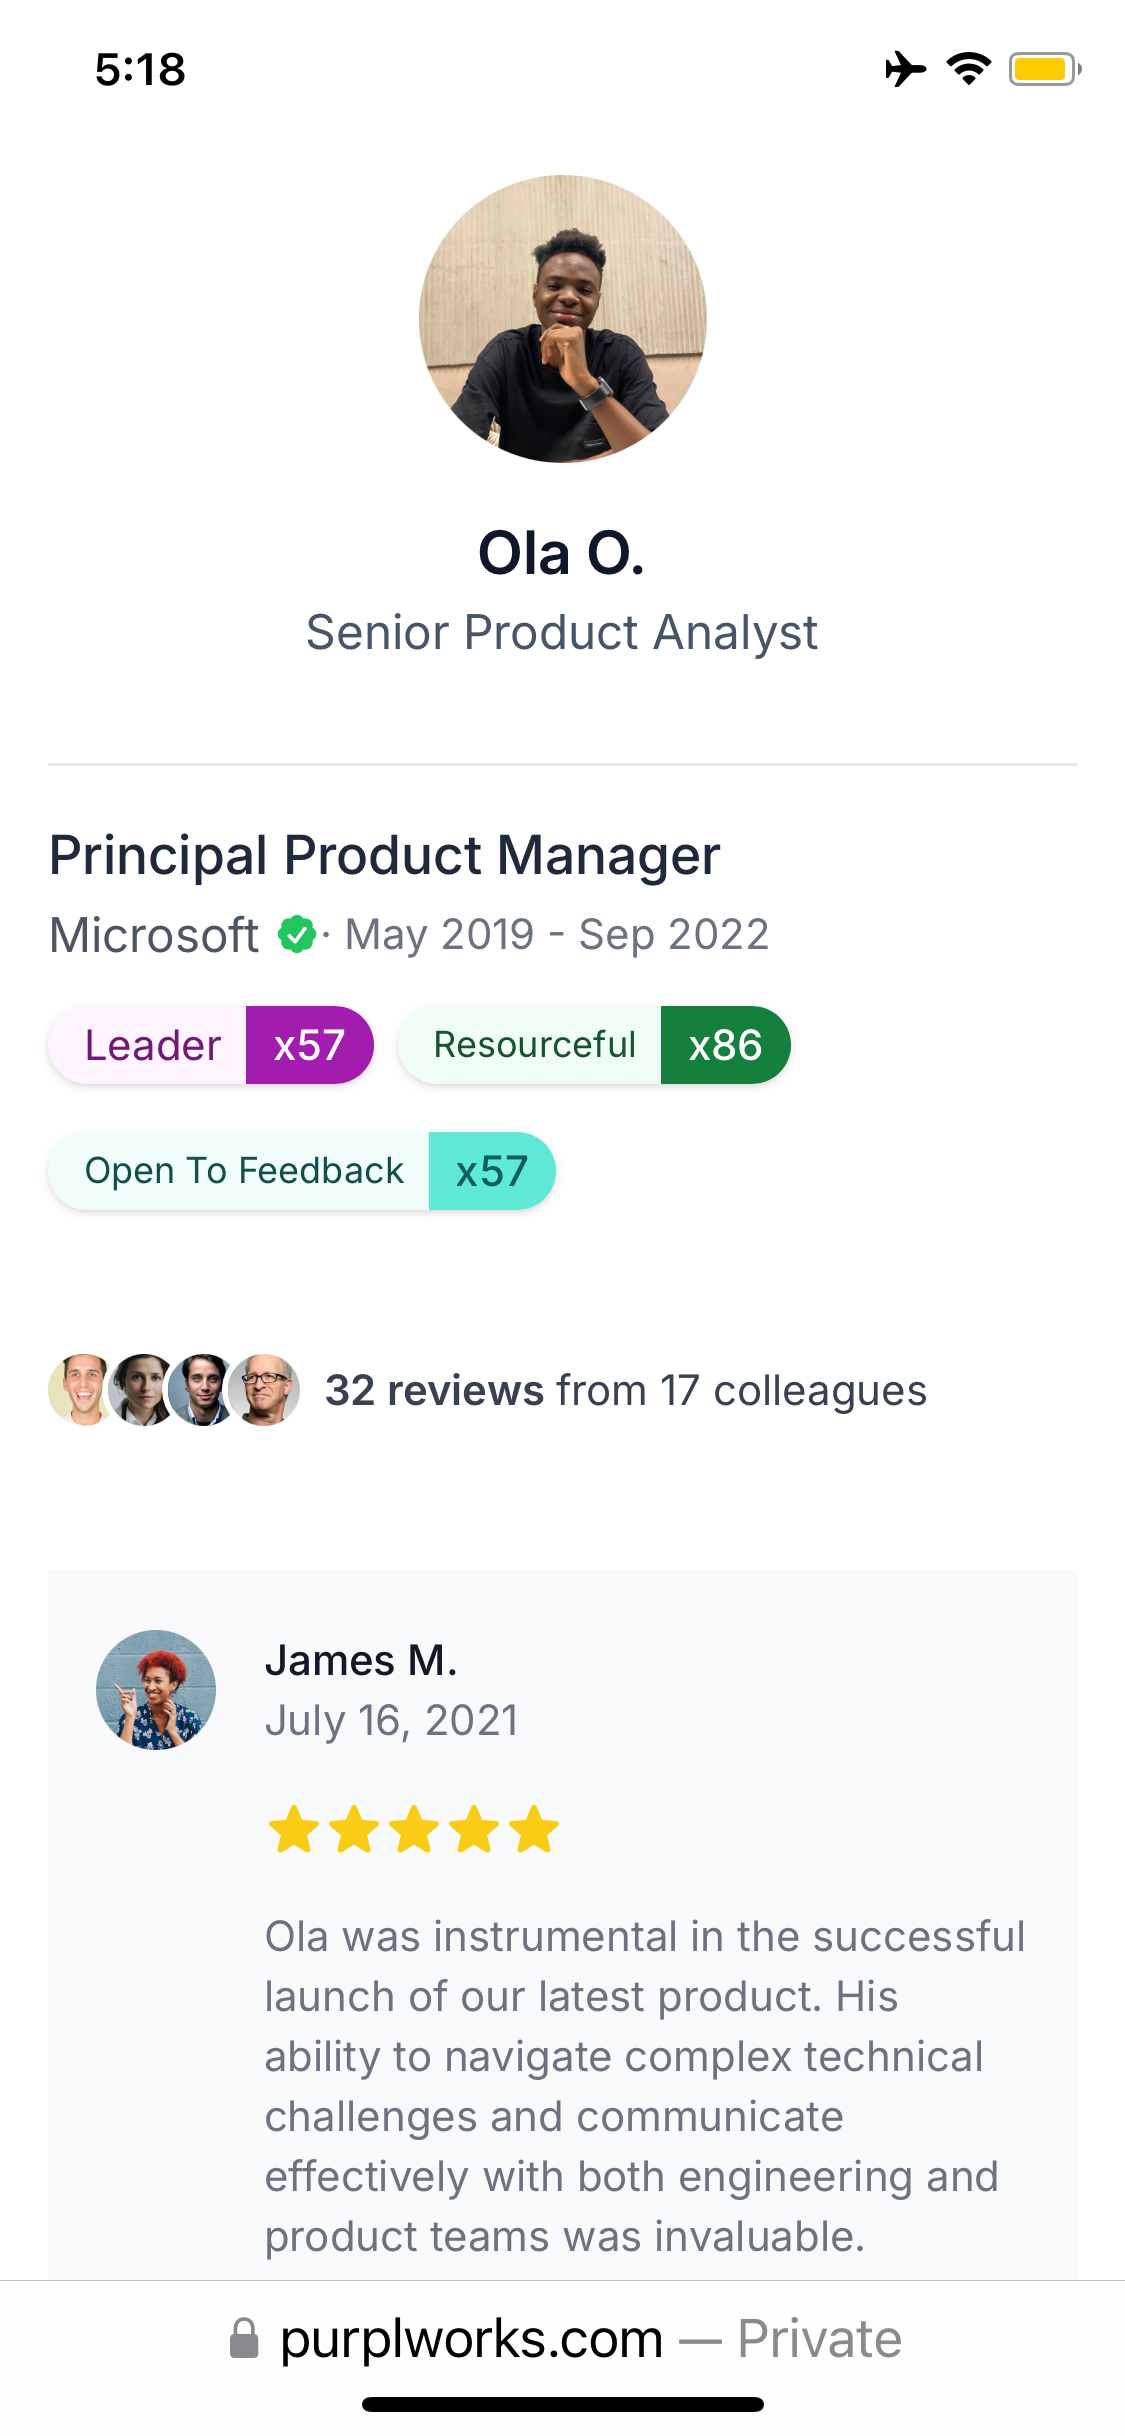Tap the airplane mode status icon
This screenshot has height=2436, width=1125.
pos(905,69)
